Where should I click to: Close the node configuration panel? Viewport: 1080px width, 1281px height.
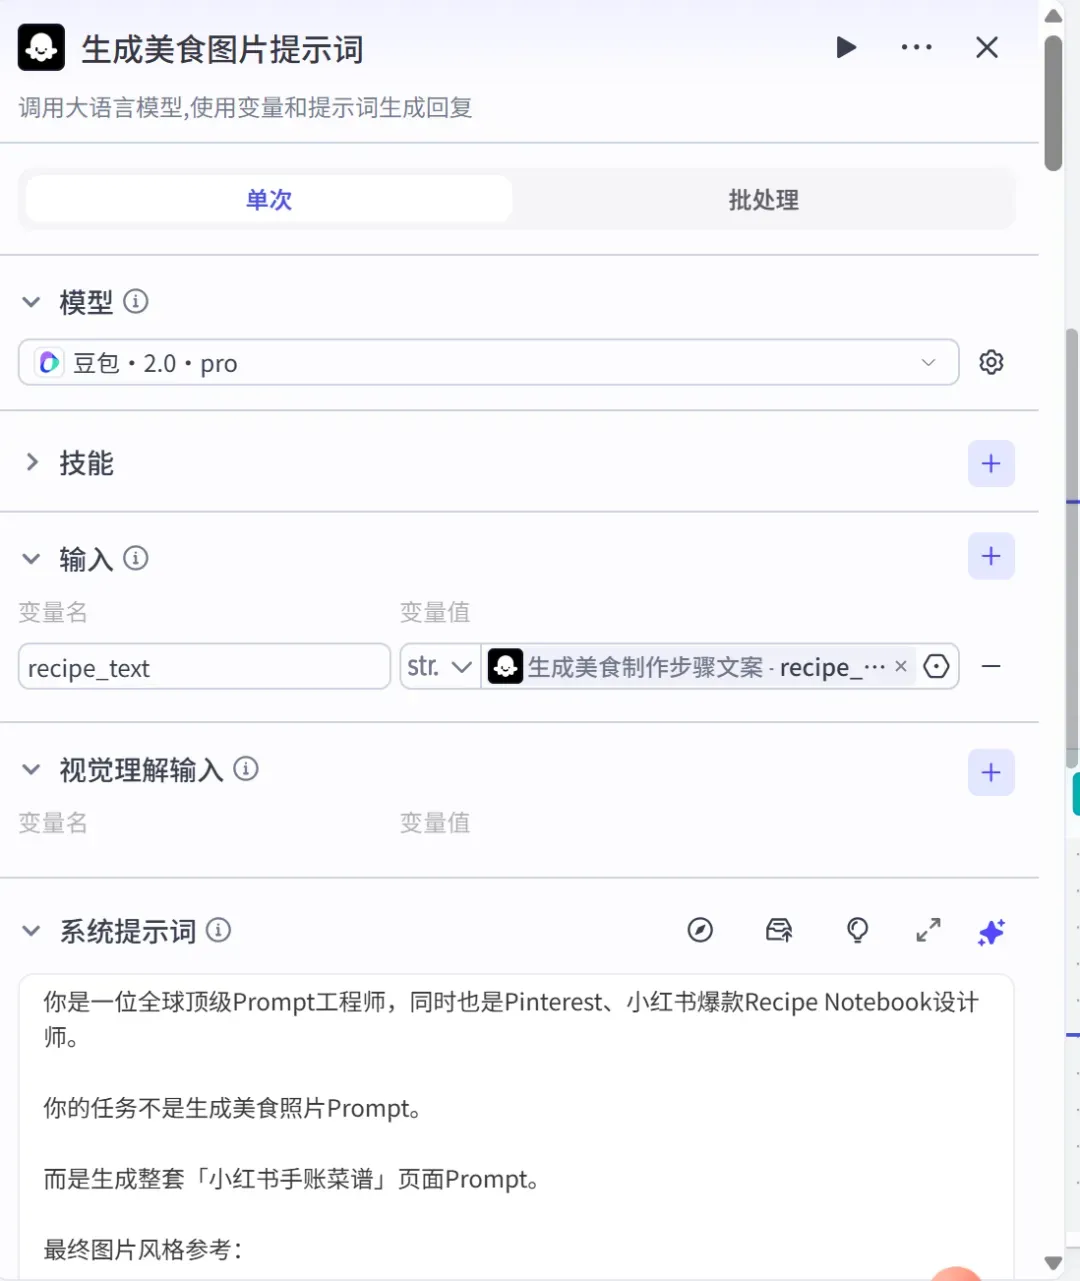(x=987, y=47)
